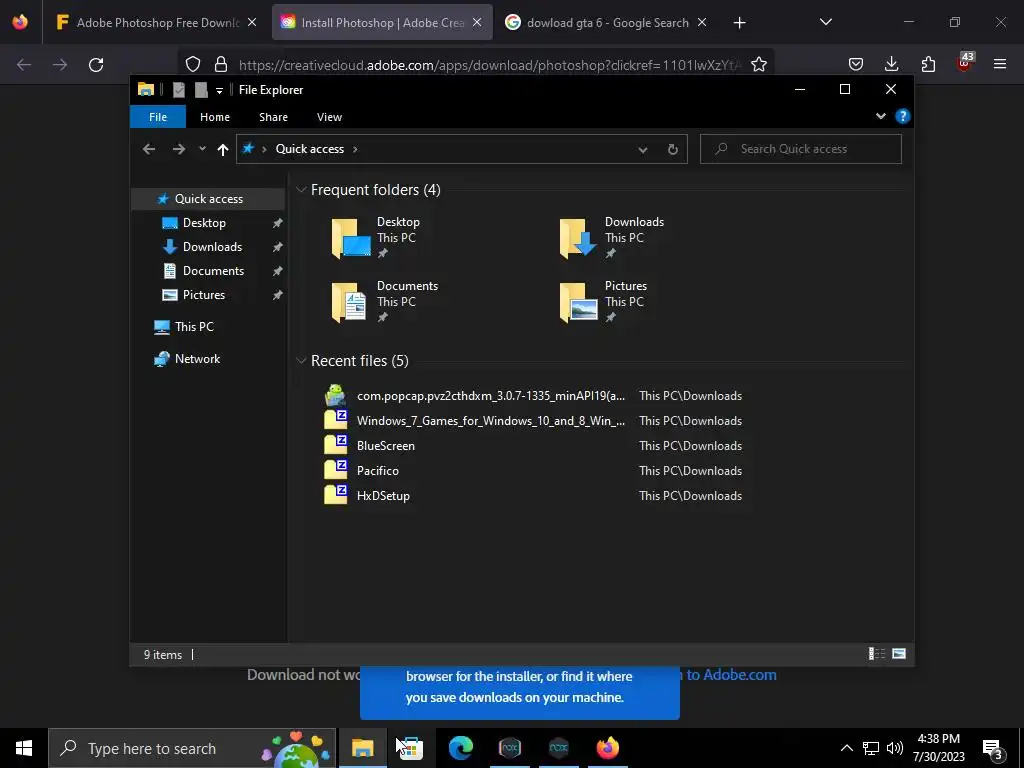Select Network in the navigation pane
Image resolution: width=1024 pixels, height=768 pixels.
197,359
